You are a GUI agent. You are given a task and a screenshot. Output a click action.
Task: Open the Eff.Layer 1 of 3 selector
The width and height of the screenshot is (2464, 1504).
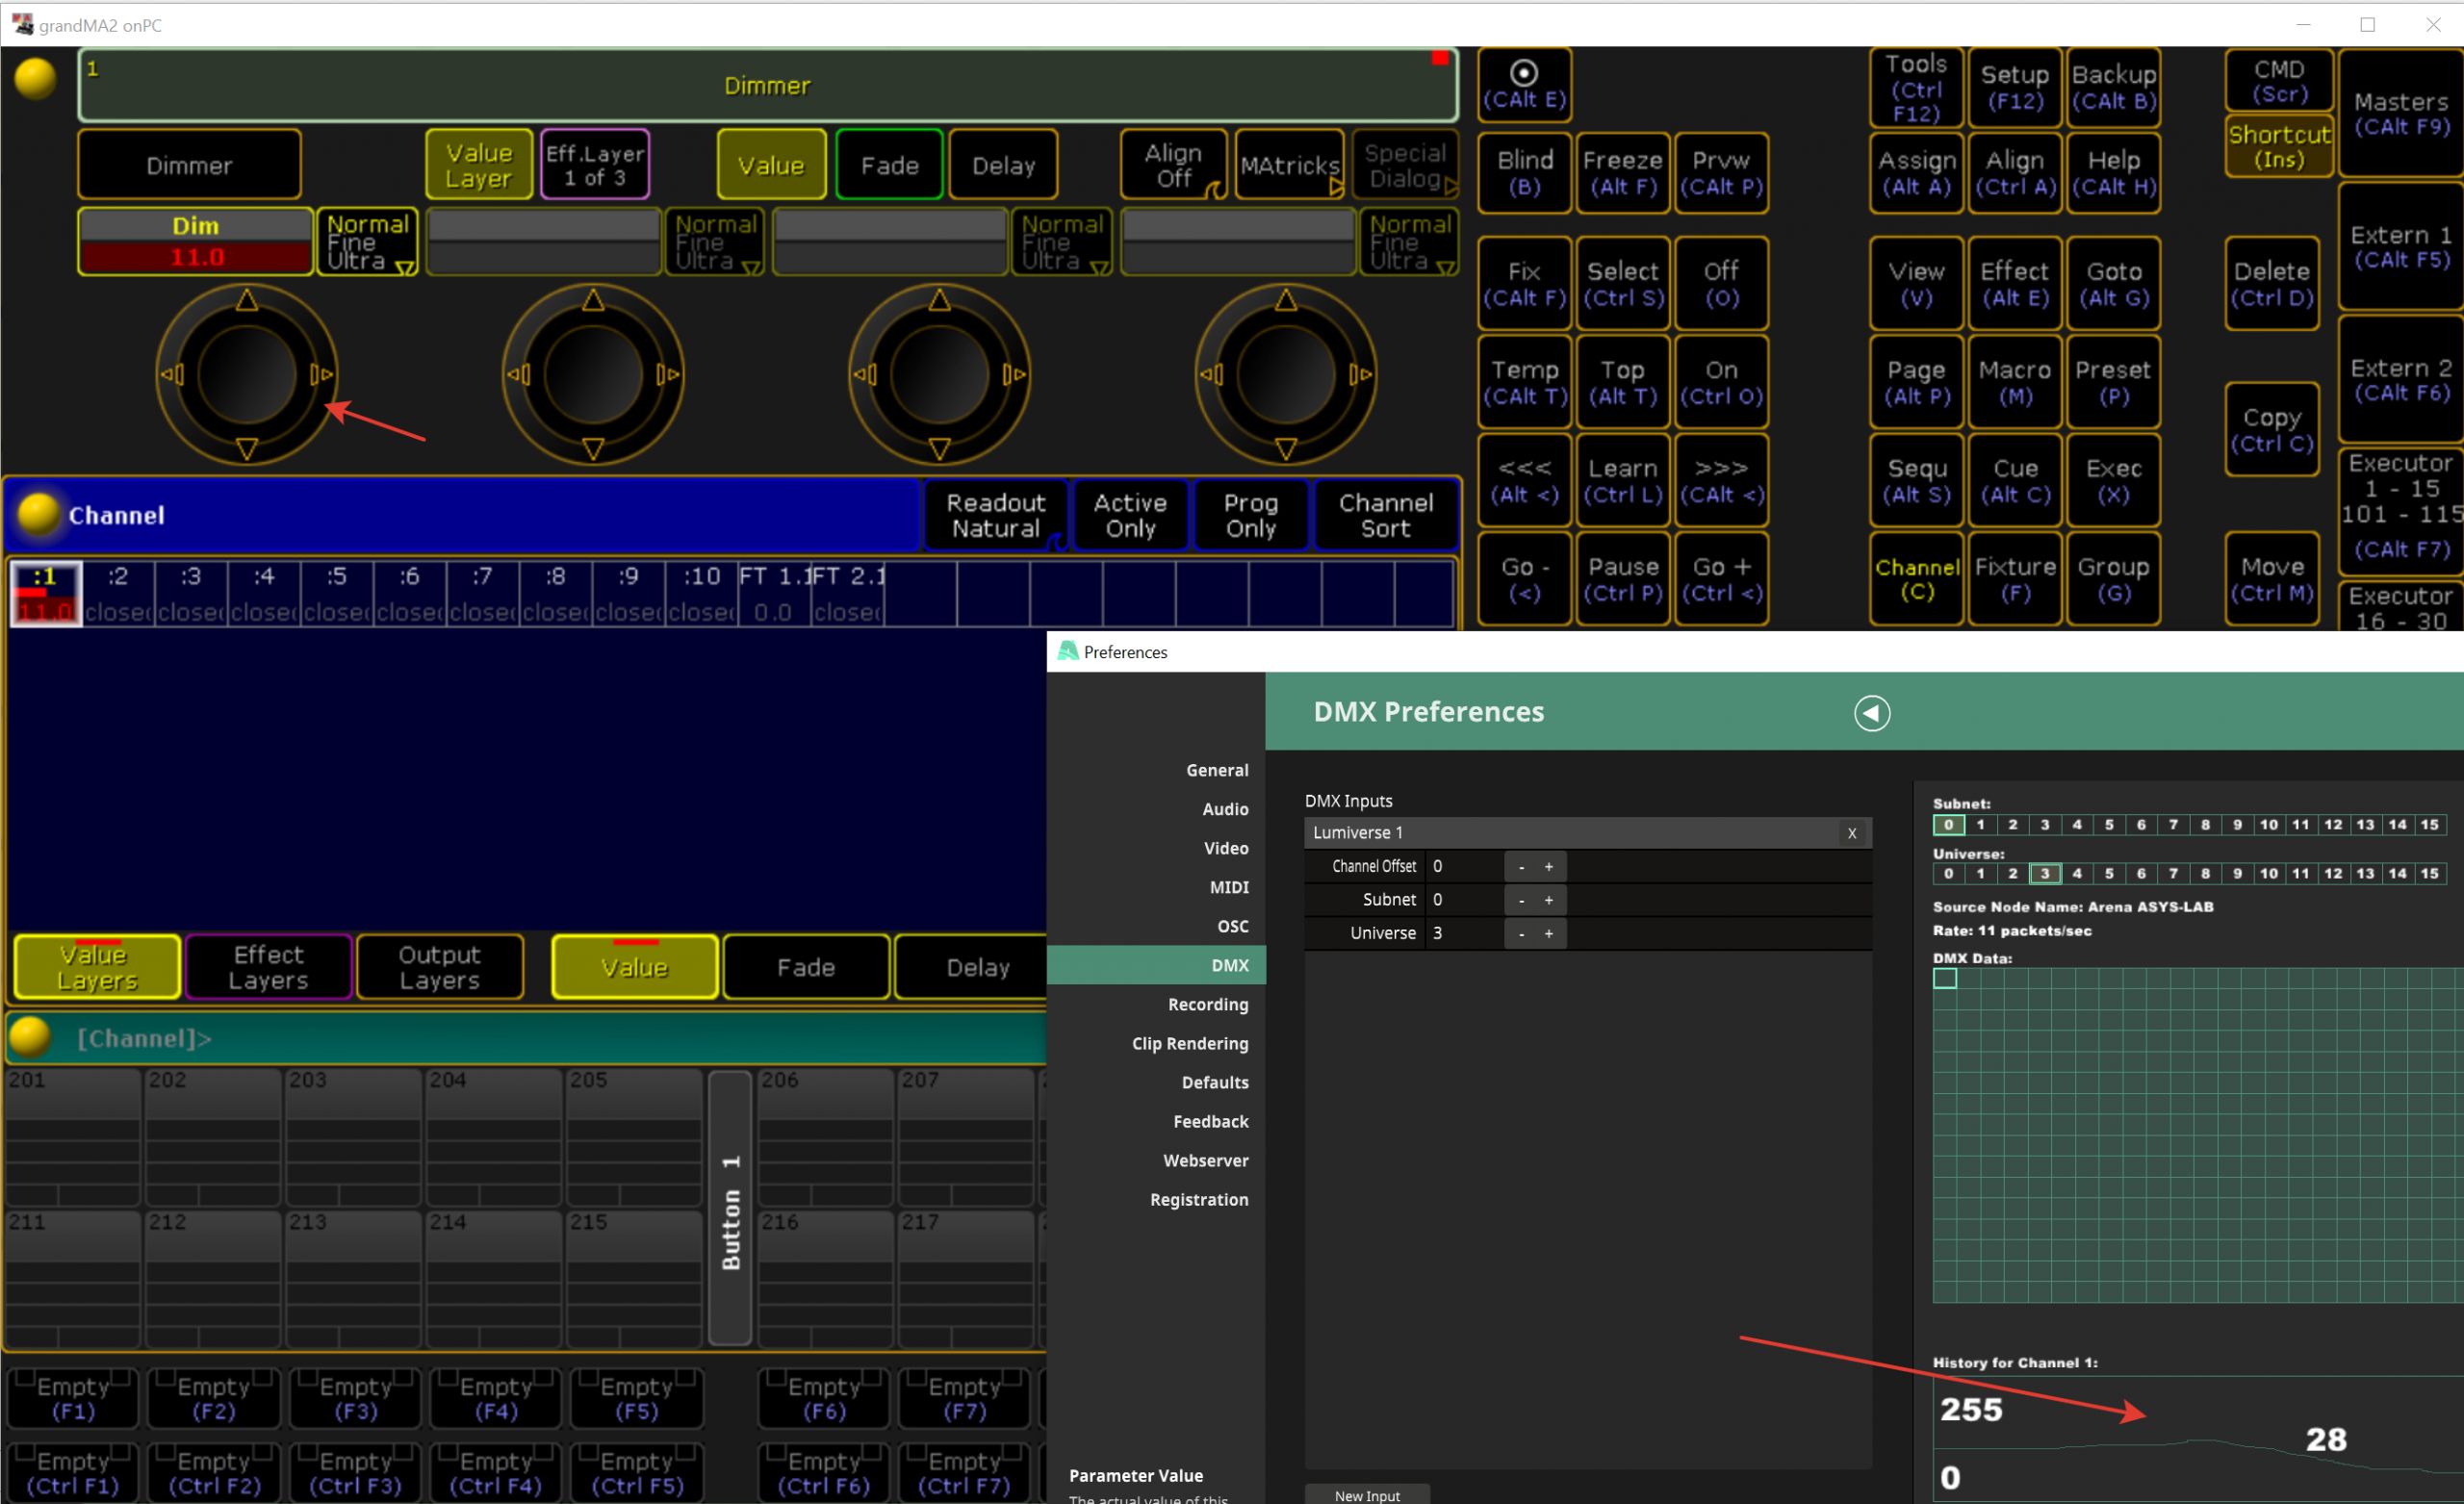pyautogui.click(x=595, y=165)
